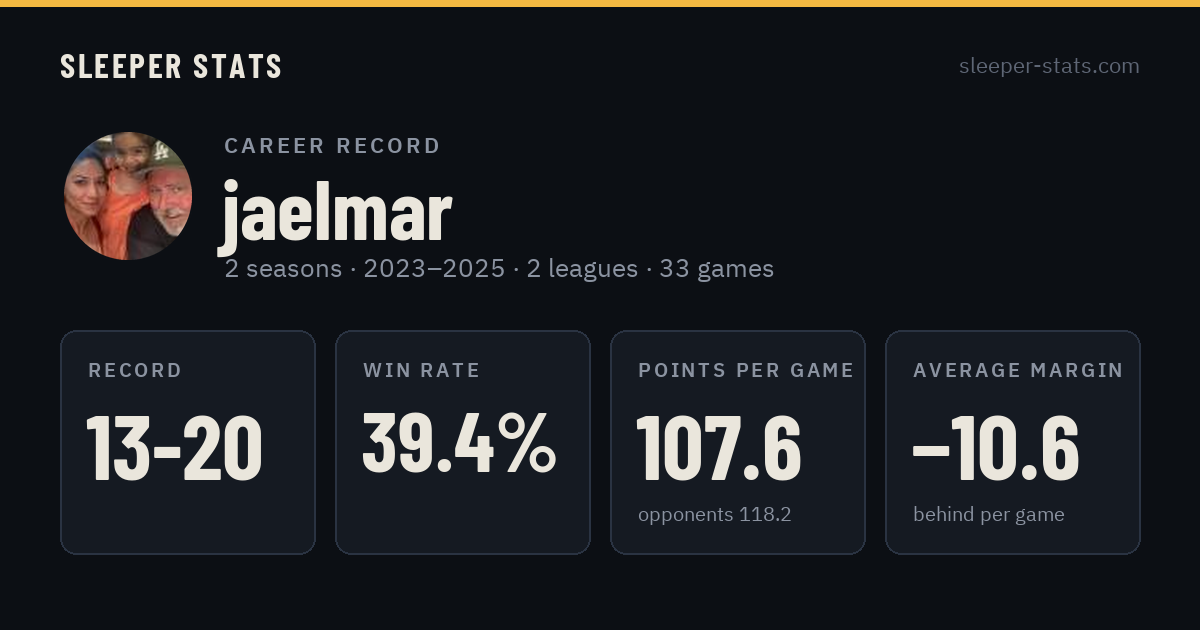Select the jaelmar username heading
The image size is (1200, 630).
tap(336, 212)
